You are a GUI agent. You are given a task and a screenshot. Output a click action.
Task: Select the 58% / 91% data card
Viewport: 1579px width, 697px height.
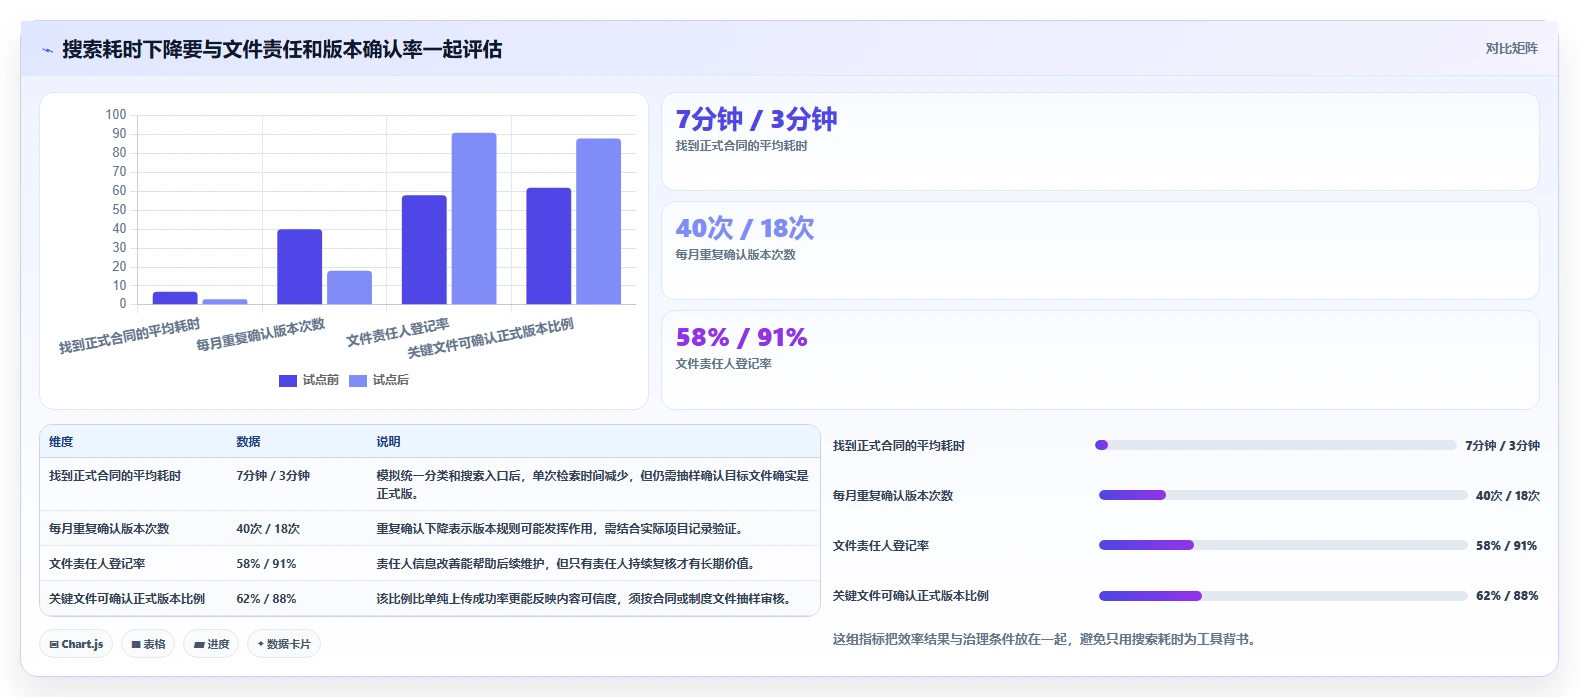click(1100, 360)
